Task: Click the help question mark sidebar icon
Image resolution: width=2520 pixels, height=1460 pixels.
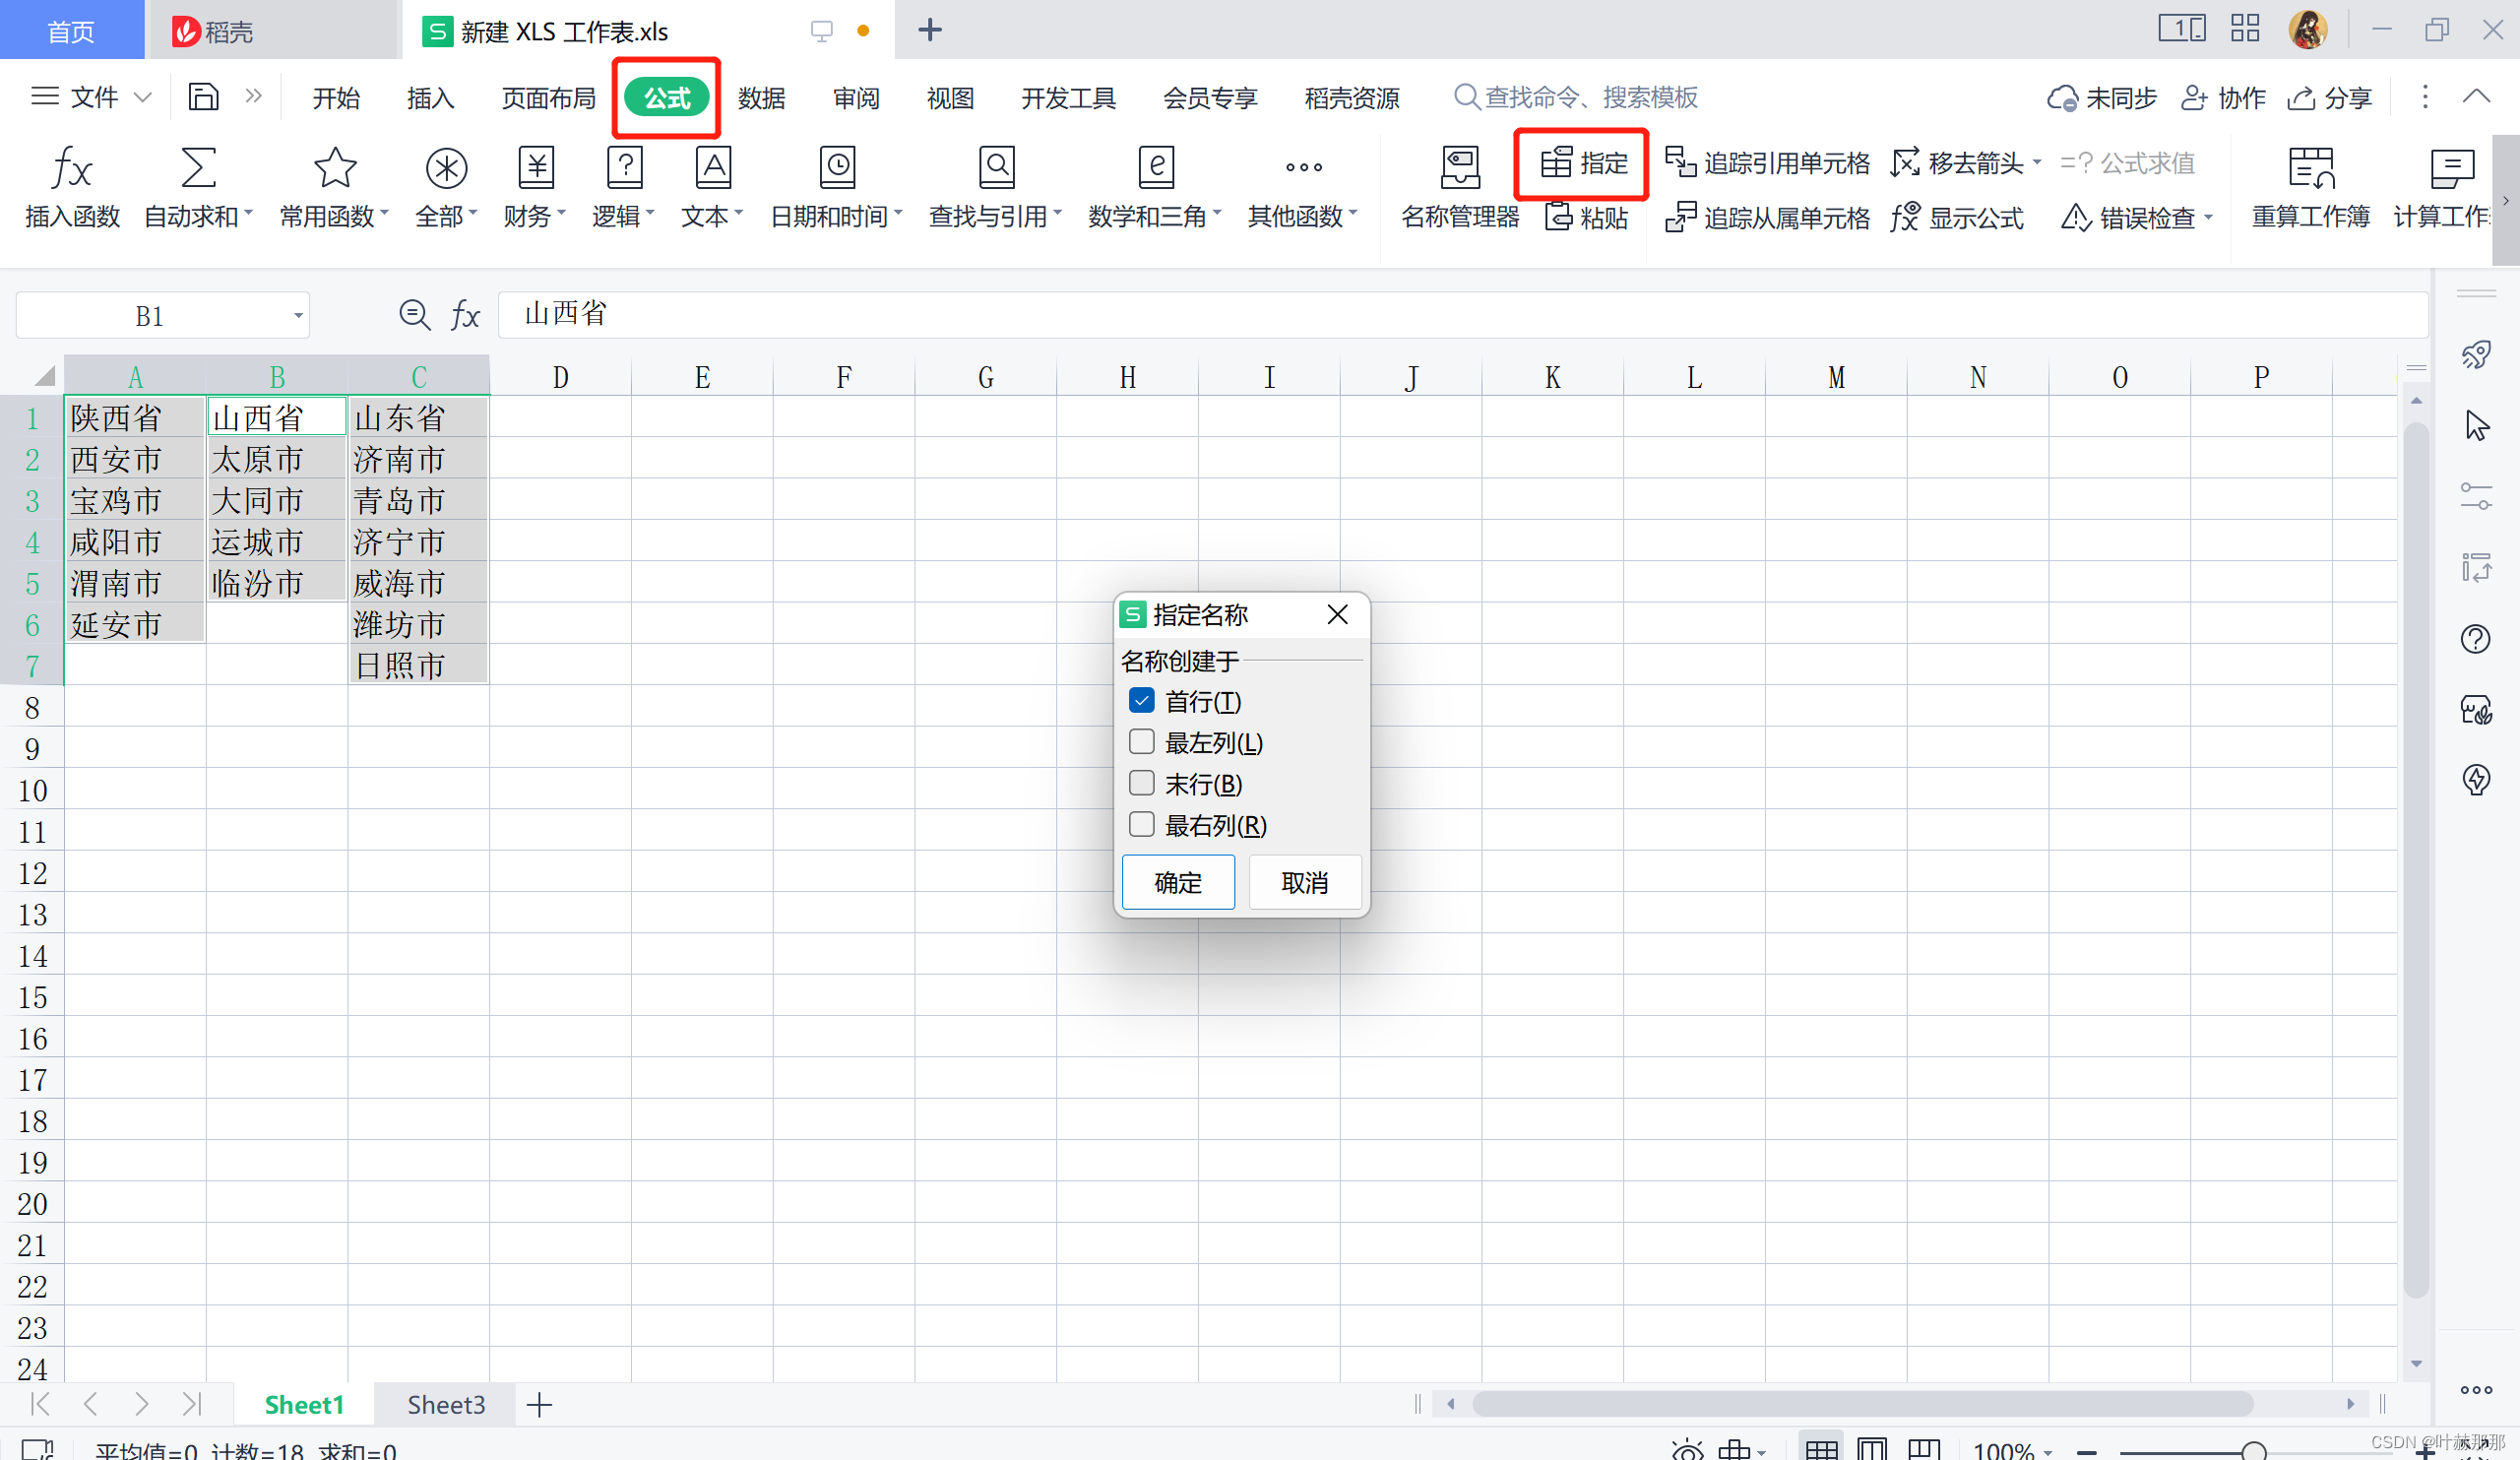Action: tap(2475, 639)
